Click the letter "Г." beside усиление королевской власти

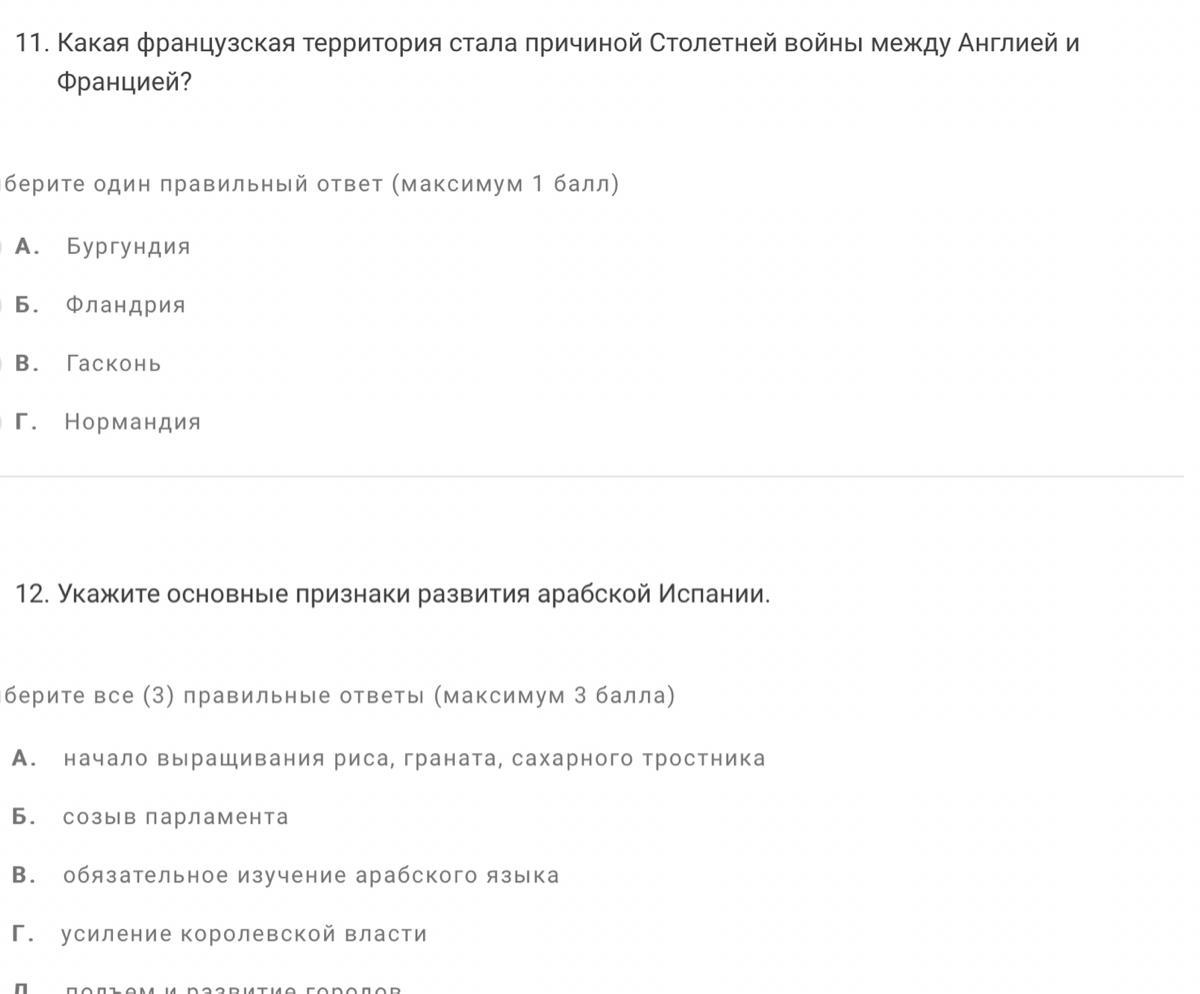[x=23, y=934]
